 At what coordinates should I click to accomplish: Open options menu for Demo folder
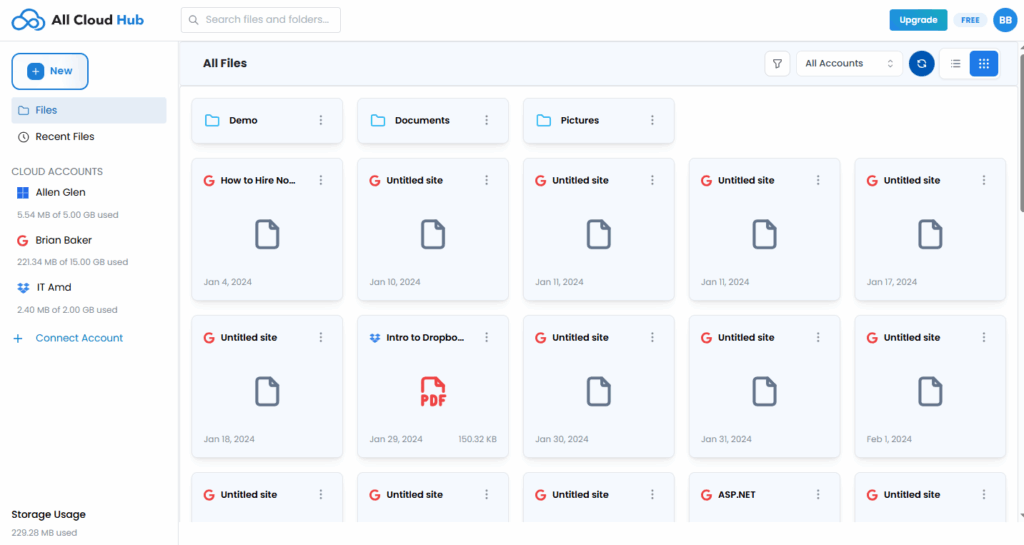(321, 120)
